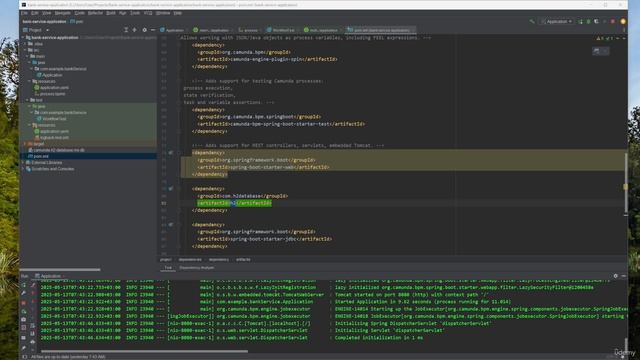Click the Build project hammer icon
The image size is (640, 360).
coord(532,21)
